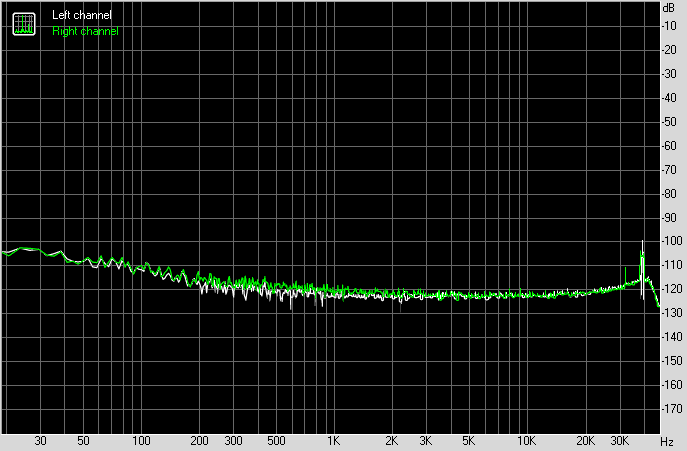Click the 10K frequency axis label
Screen dimensions: 687x451
coord(526,440)
